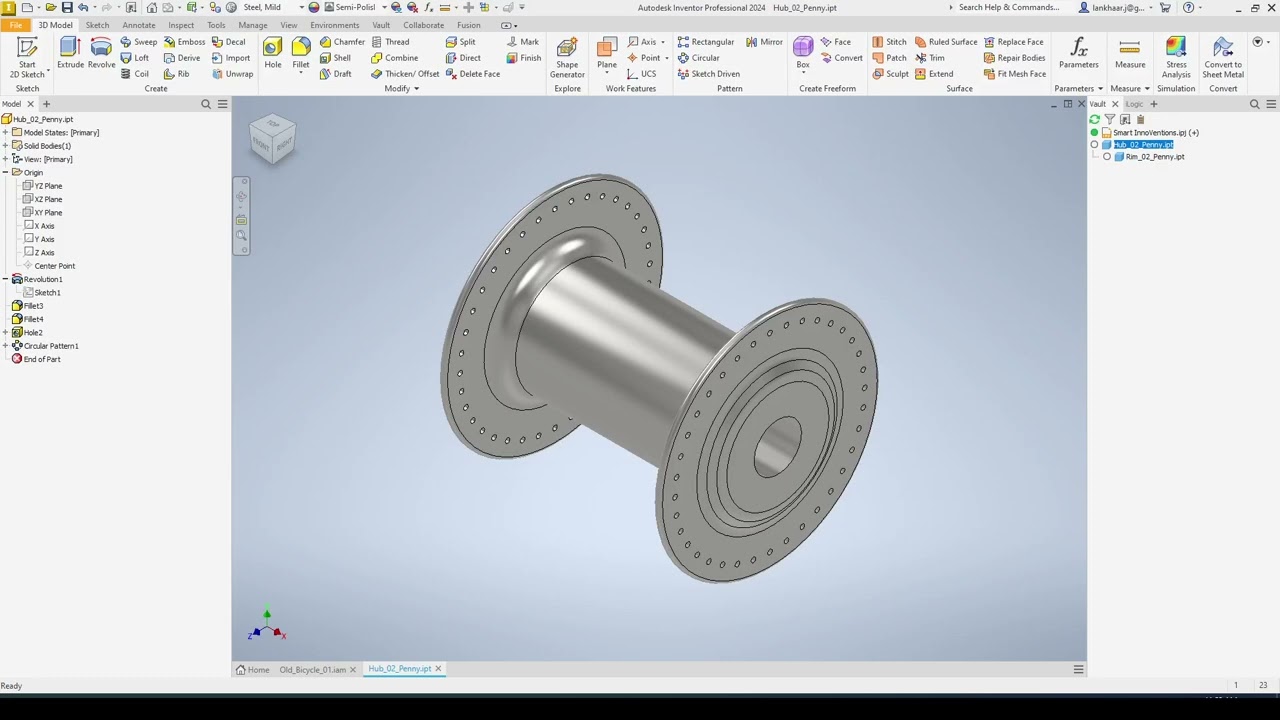
Task: Pick the Coil tool
Action: point(134,74)
